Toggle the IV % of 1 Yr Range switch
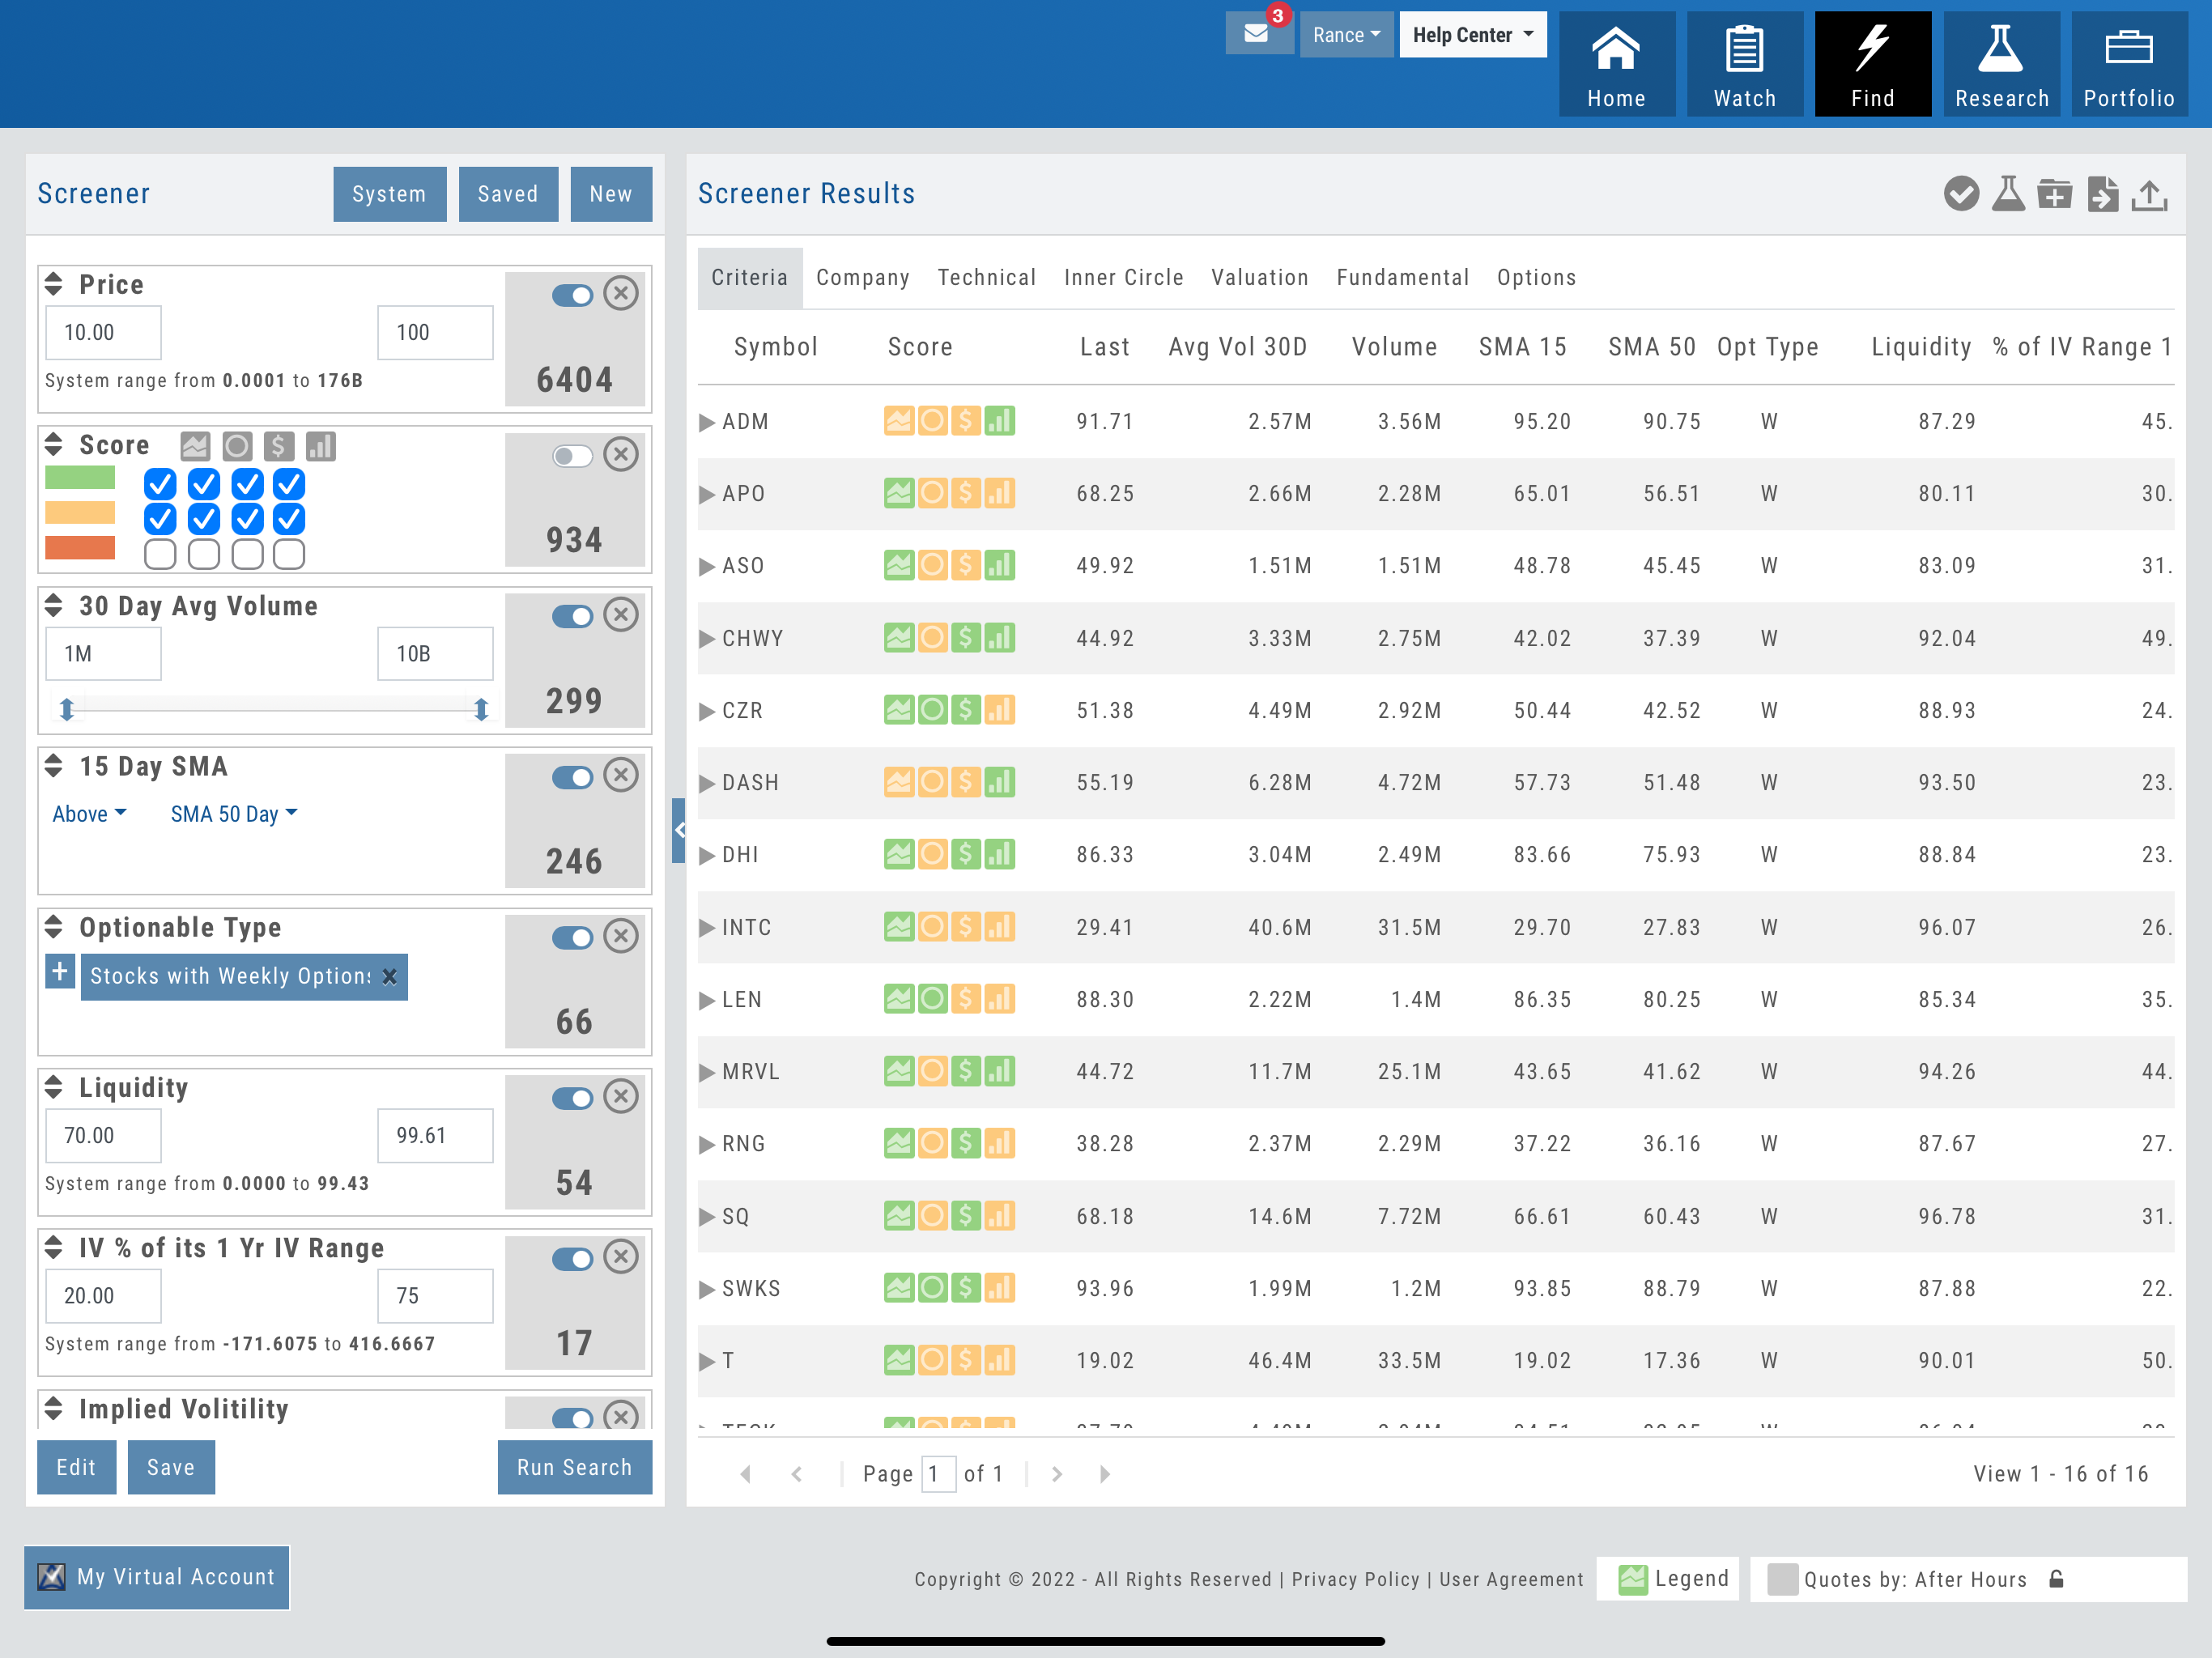 point(572,1259)
